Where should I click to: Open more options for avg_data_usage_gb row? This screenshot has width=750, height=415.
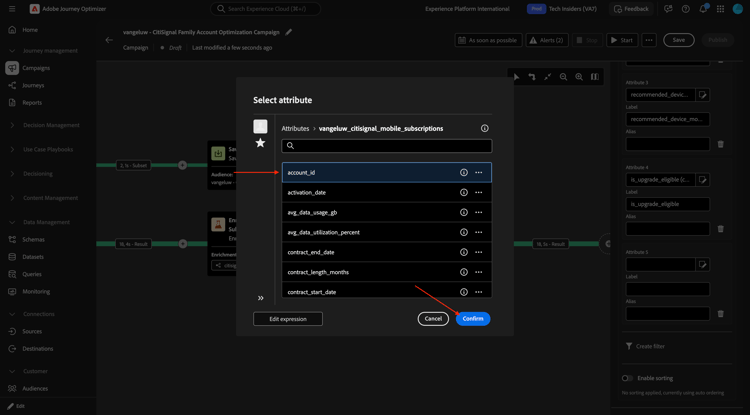point(478,212)
